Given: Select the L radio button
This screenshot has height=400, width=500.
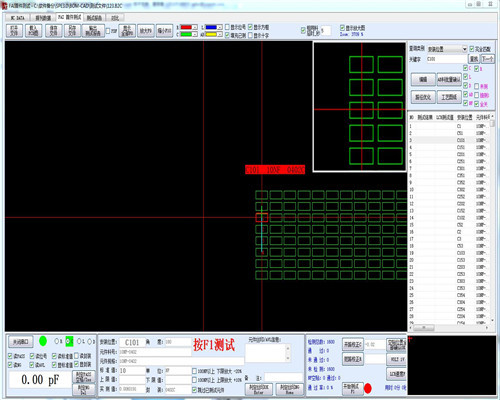Looking at the screenshot, I should [x=79, y=341].
